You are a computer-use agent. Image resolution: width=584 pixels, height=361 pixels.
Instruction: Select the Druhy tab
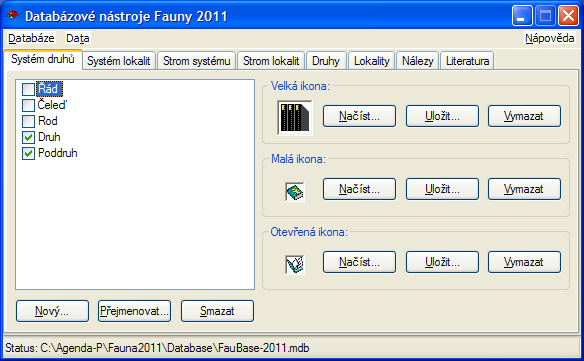point(326,61)
